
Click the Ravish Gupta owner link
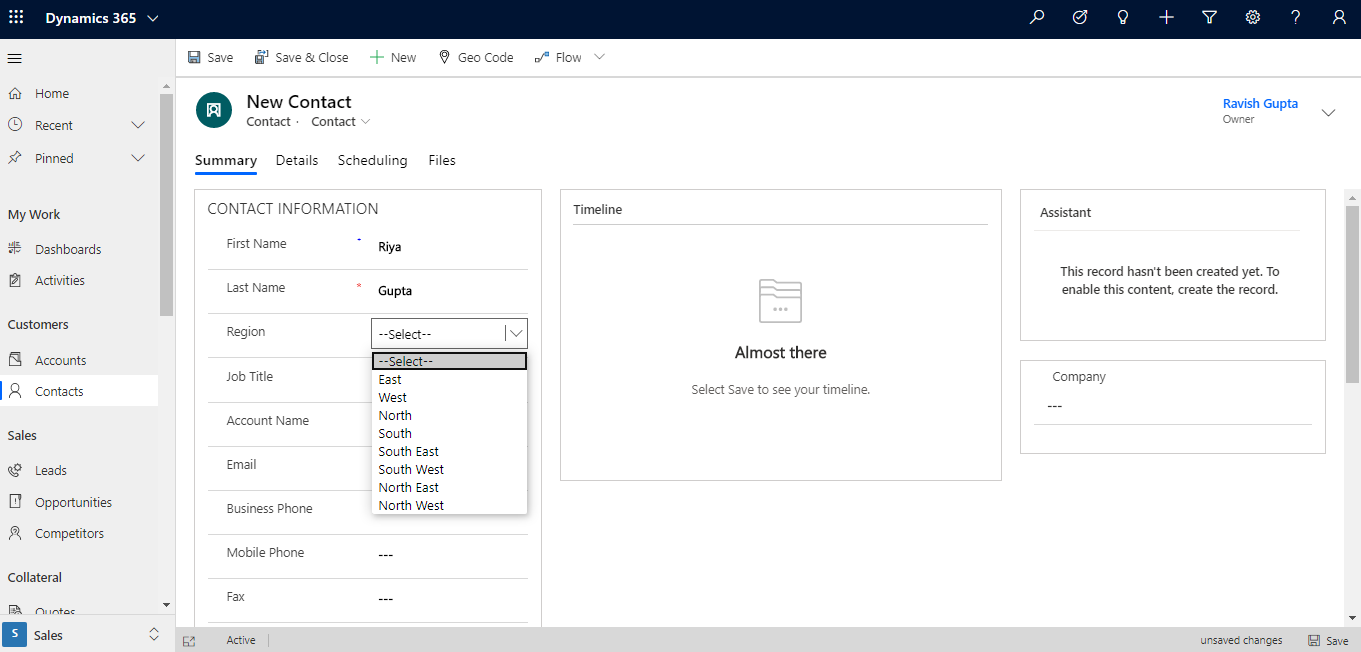coord(1260,103)
